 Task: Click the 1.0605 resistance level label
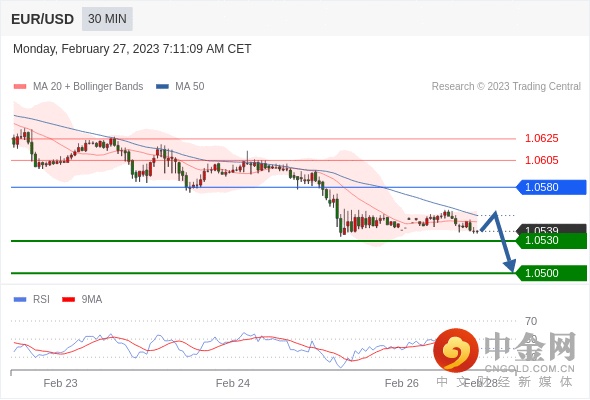click(x=541, y=160)
